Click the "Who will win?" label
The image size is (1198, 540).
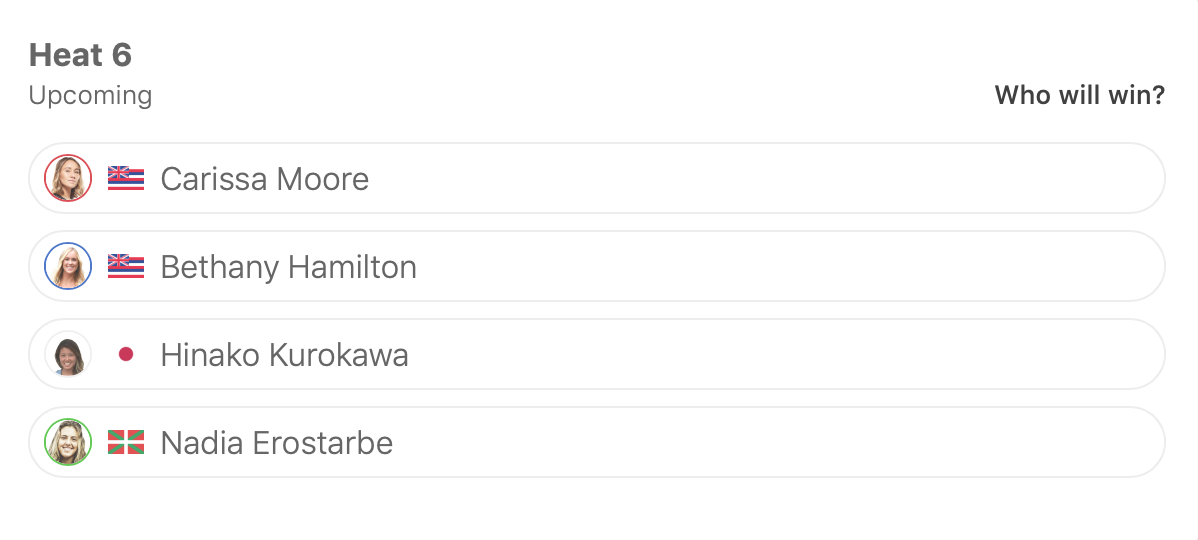pos(1079,96)
